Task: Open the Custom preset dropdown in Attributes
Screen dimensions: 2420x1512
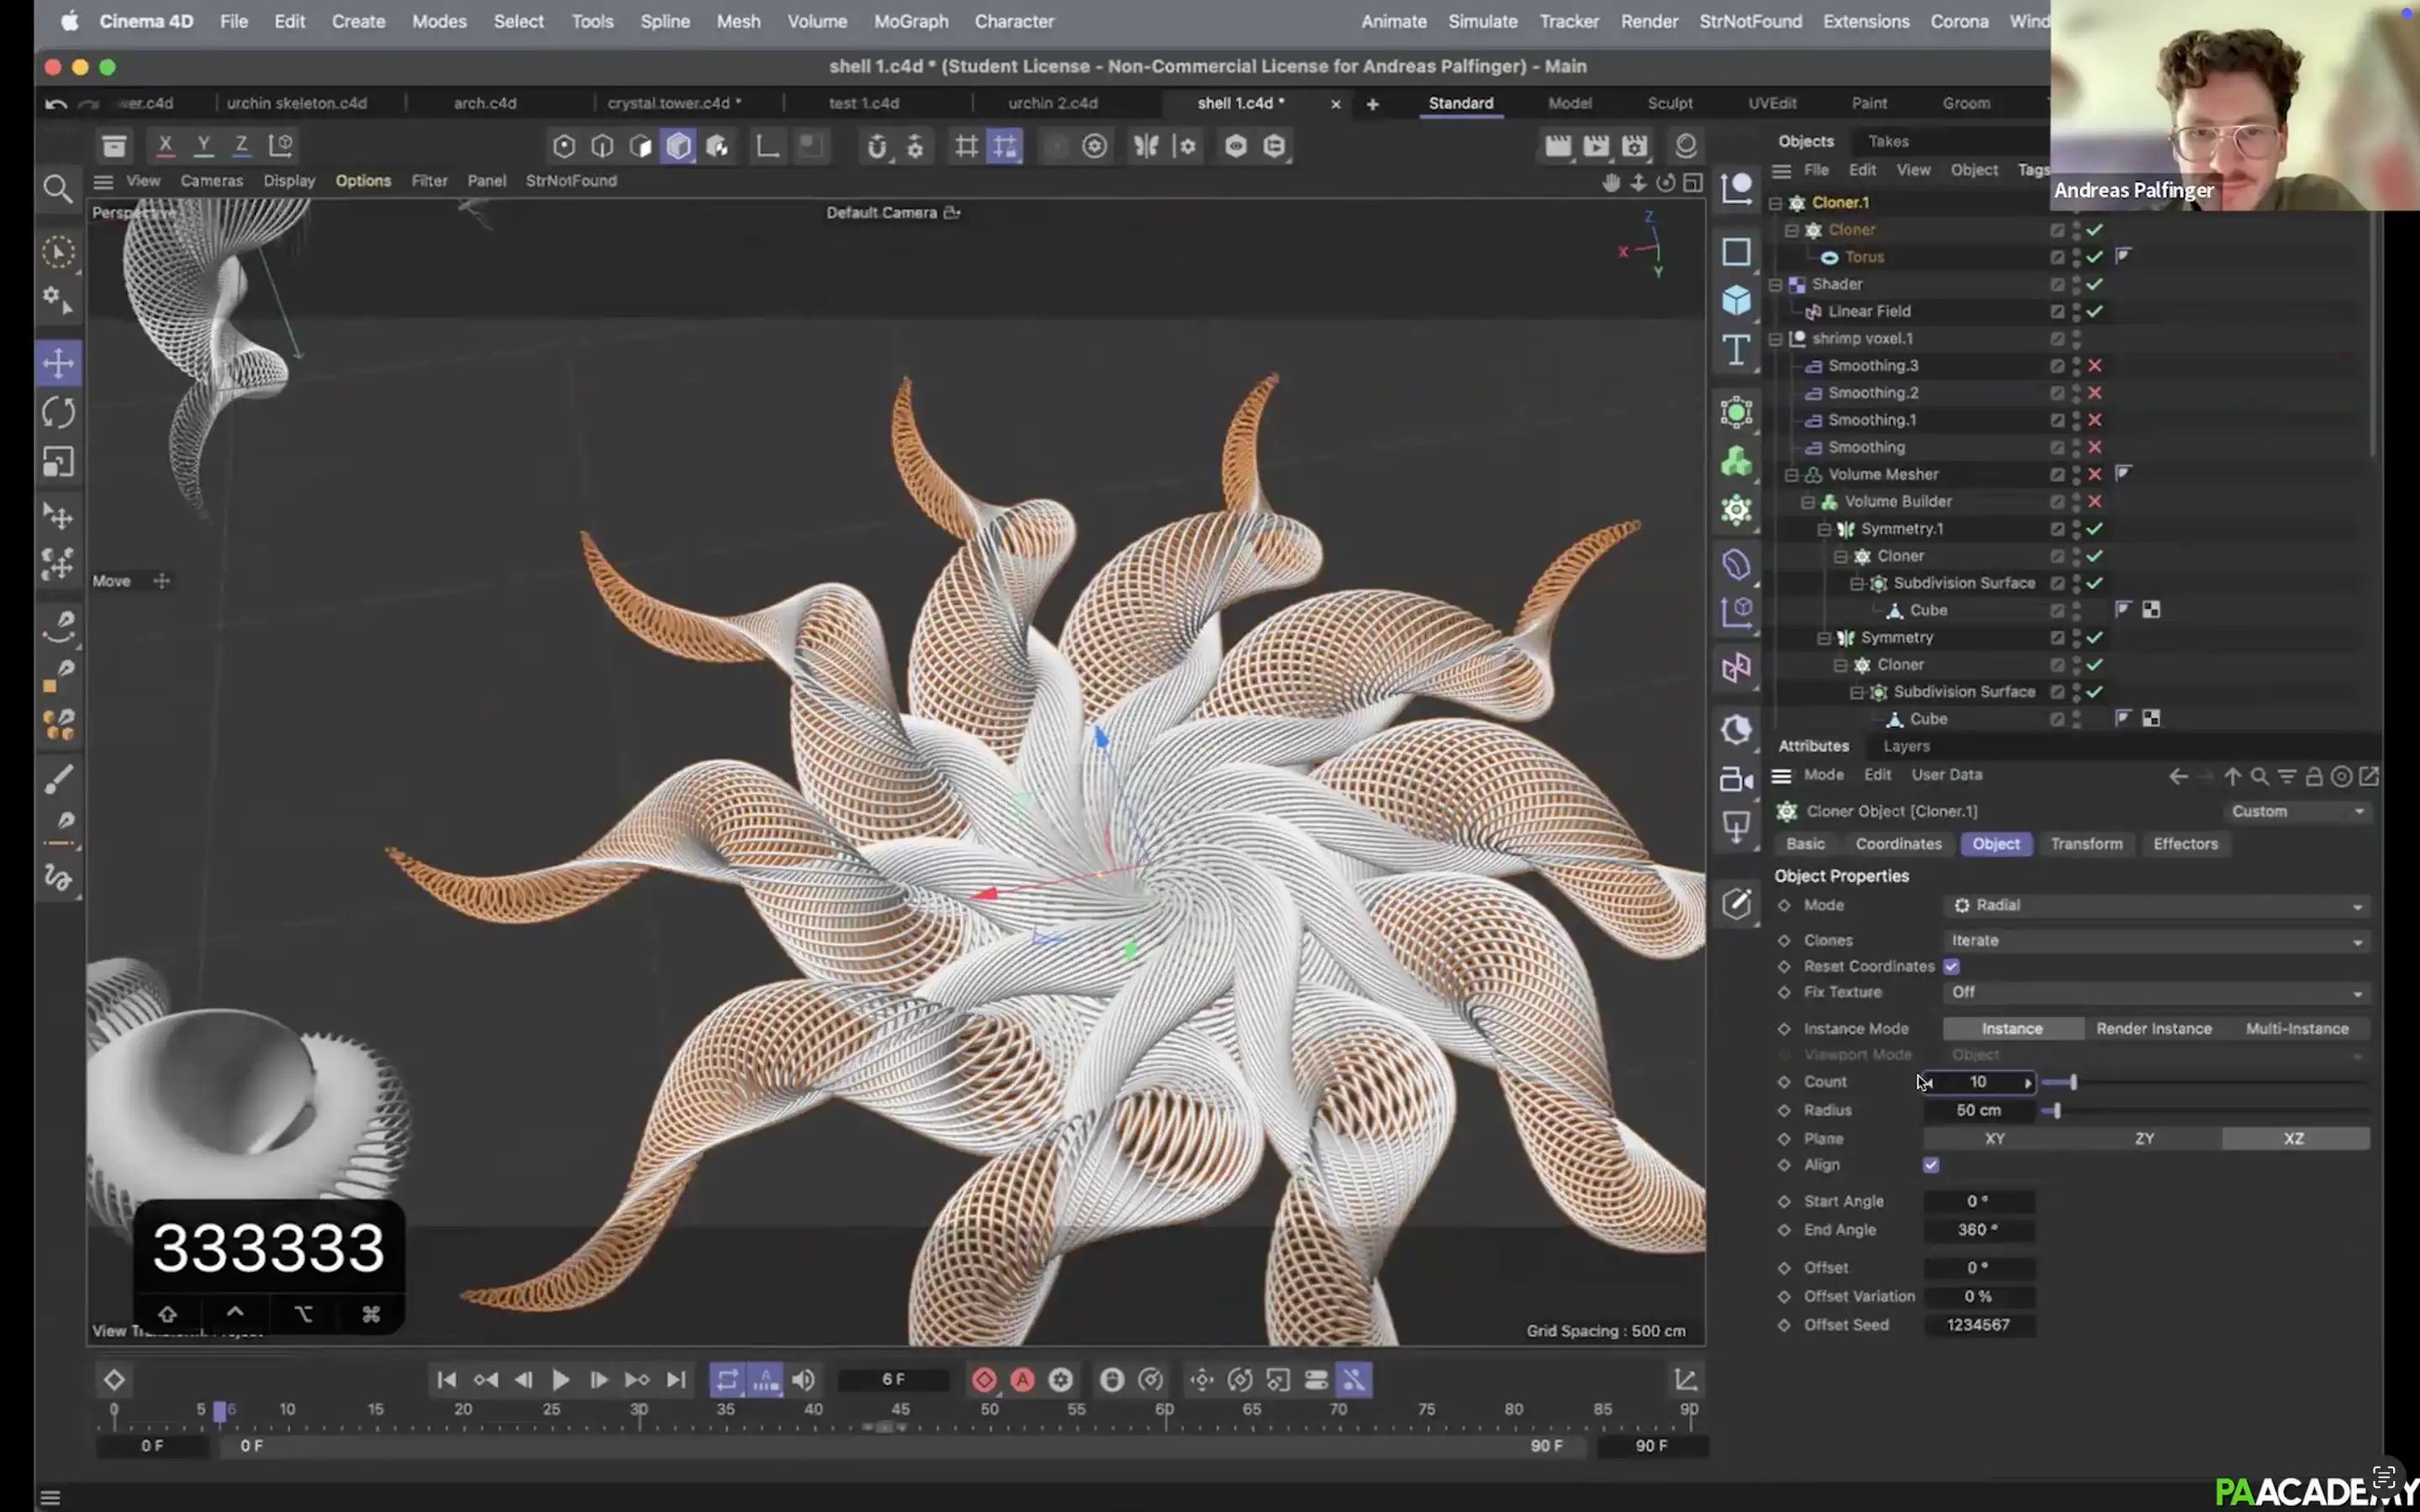Action: tap(2298, 811)
